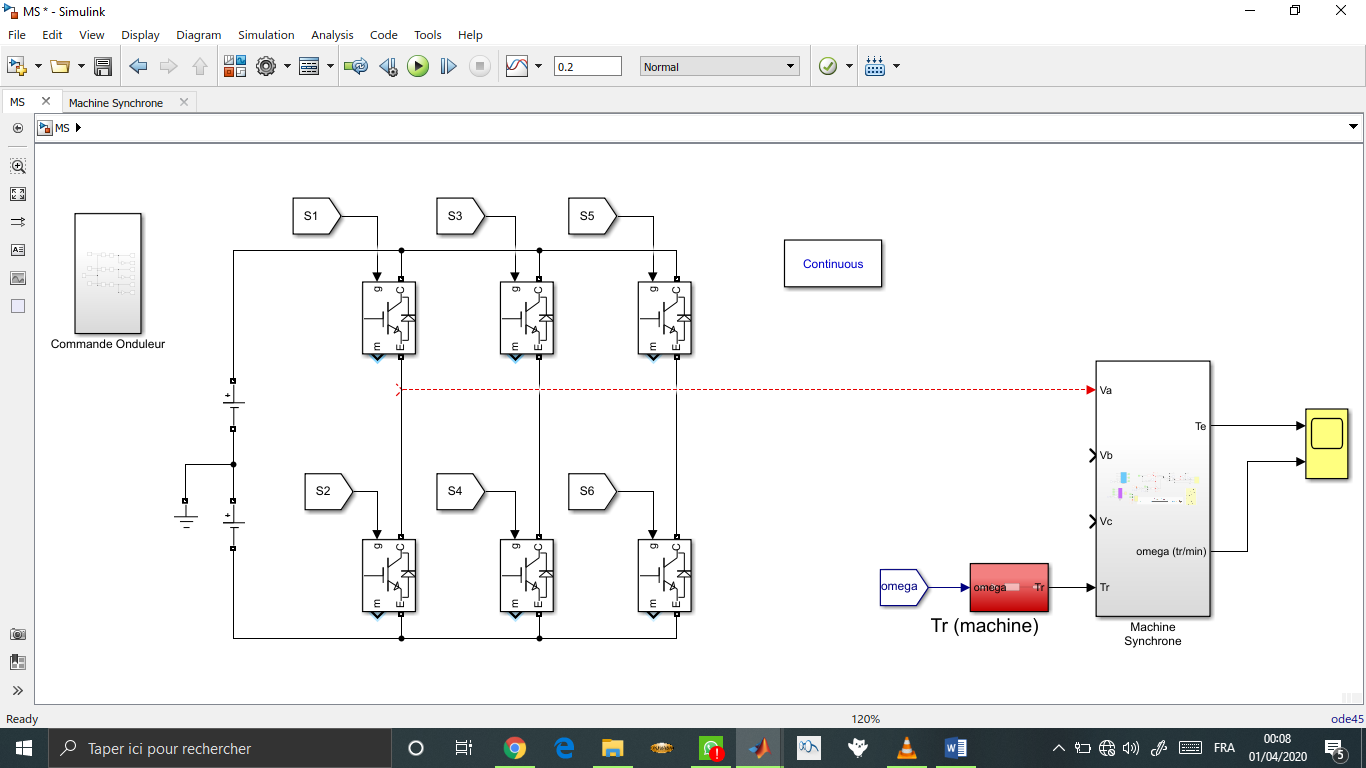Click the Step Forward button
This screenshot has width=1366, height=768.
pos(449,67)
